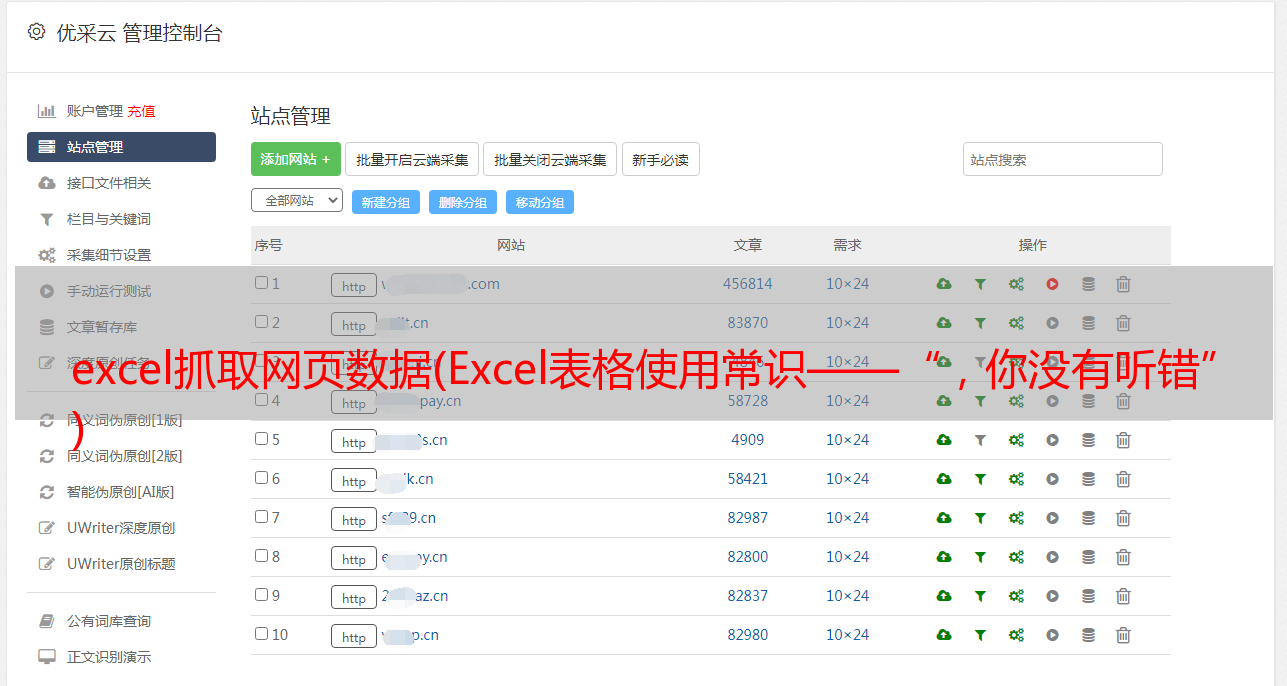Click the cloud upload icon in row 1
1287x686 pixels.
tap(944, 284)
